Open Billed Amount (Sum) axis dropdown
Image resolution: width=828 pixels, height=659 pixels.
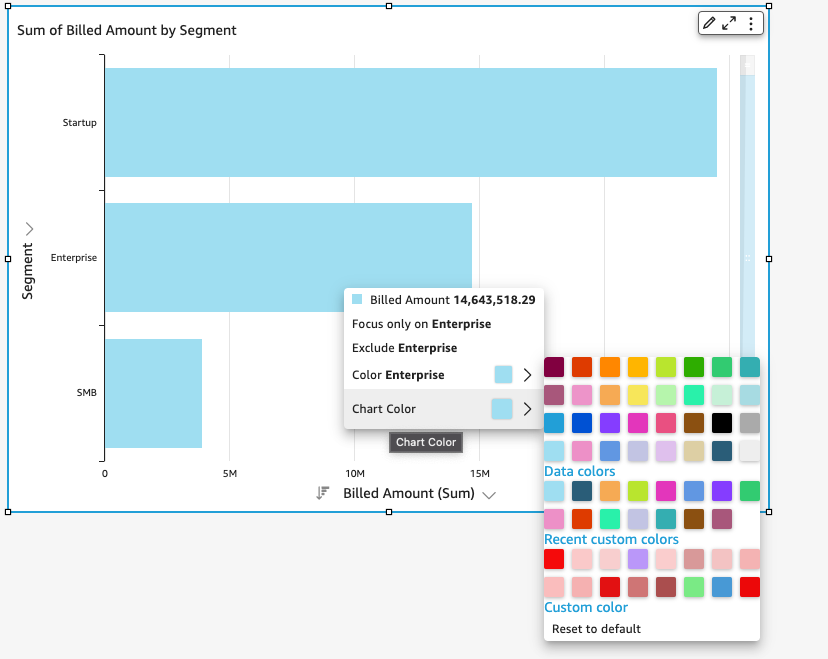pos(489,494)
